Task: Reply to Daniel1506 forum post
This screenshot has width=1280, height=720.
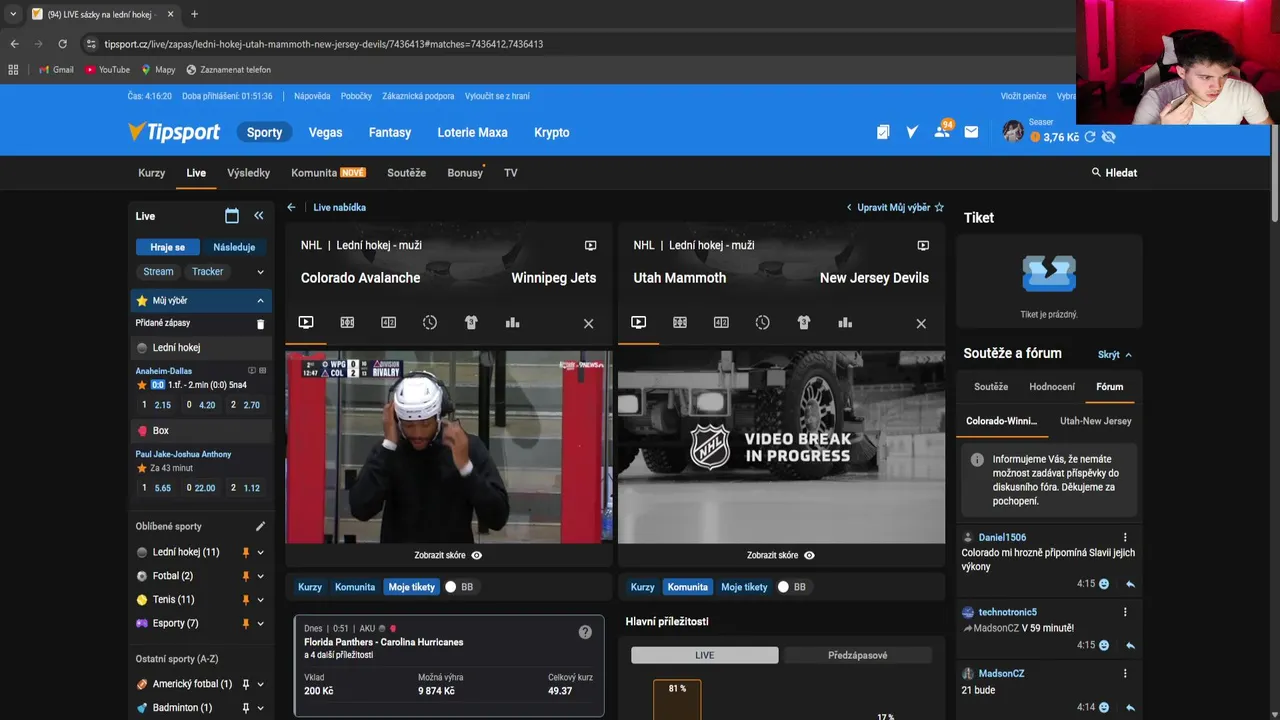Action: pos(1130,584)
